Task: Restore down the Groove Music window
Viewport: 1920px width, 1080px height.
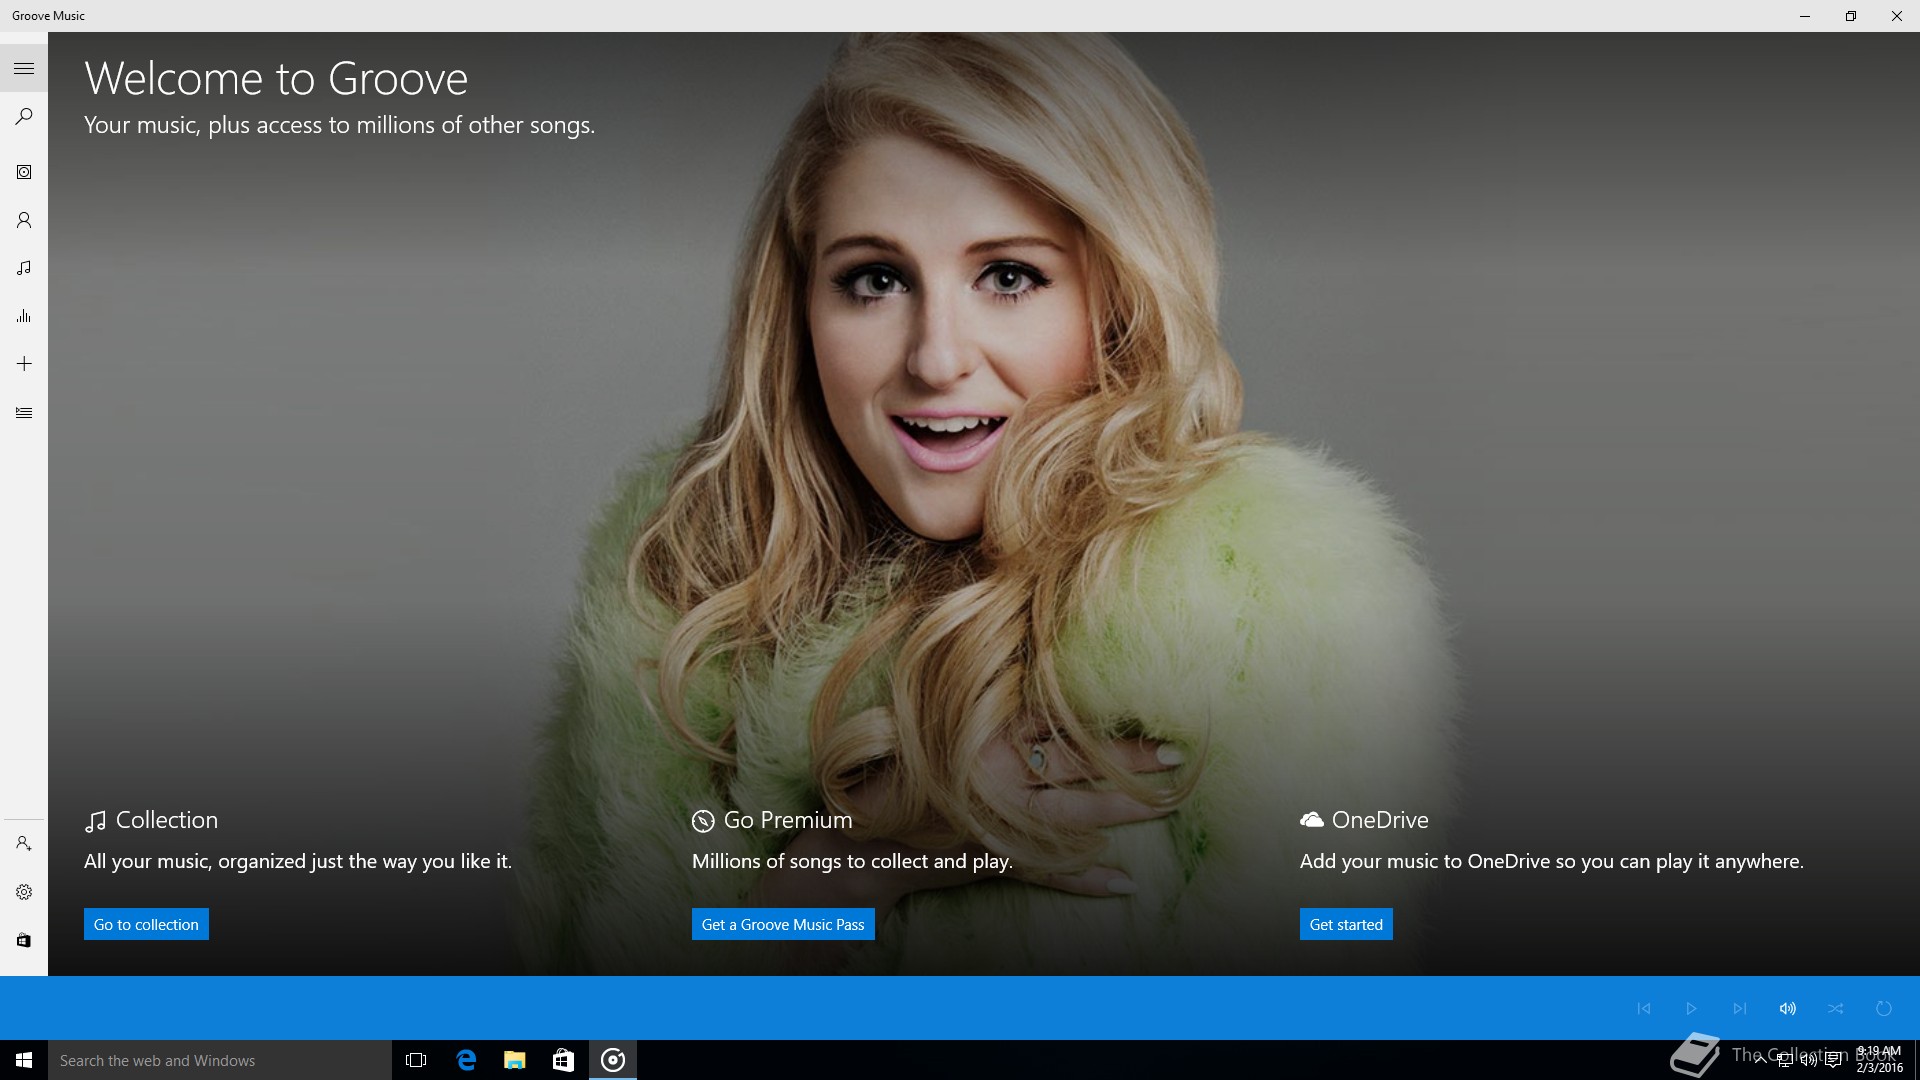Action: [x=1851, y=16]
